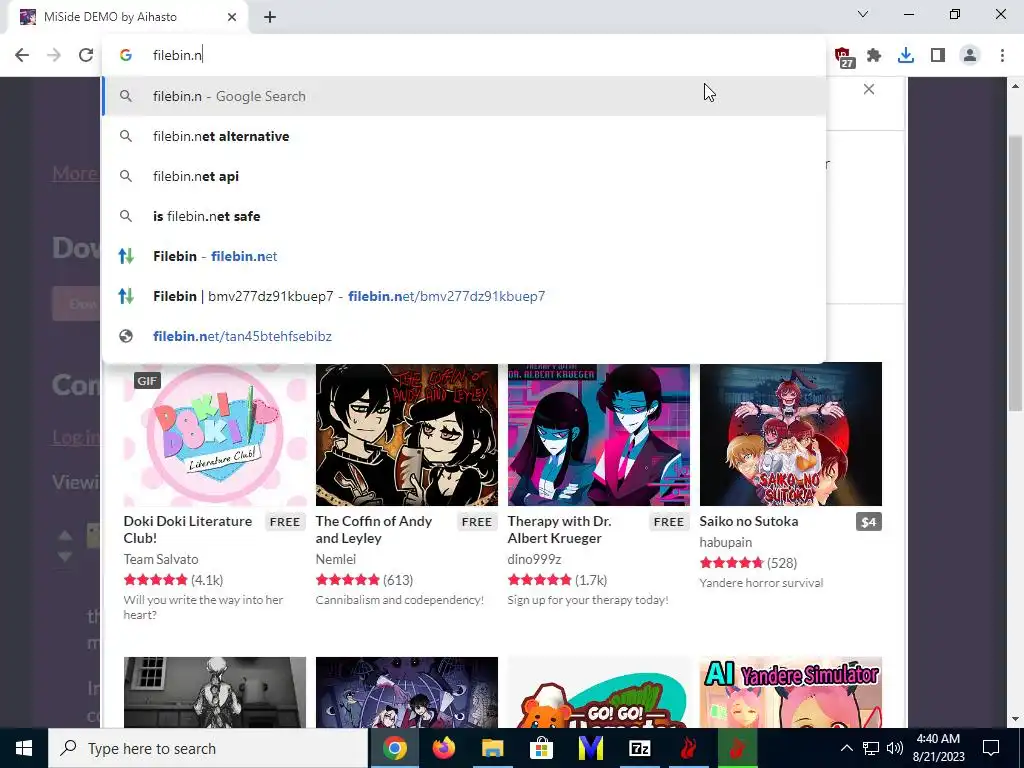Open File Explorer from the taskbar
The width and height of the screenshot is (1024, 768).
[493, 748]
